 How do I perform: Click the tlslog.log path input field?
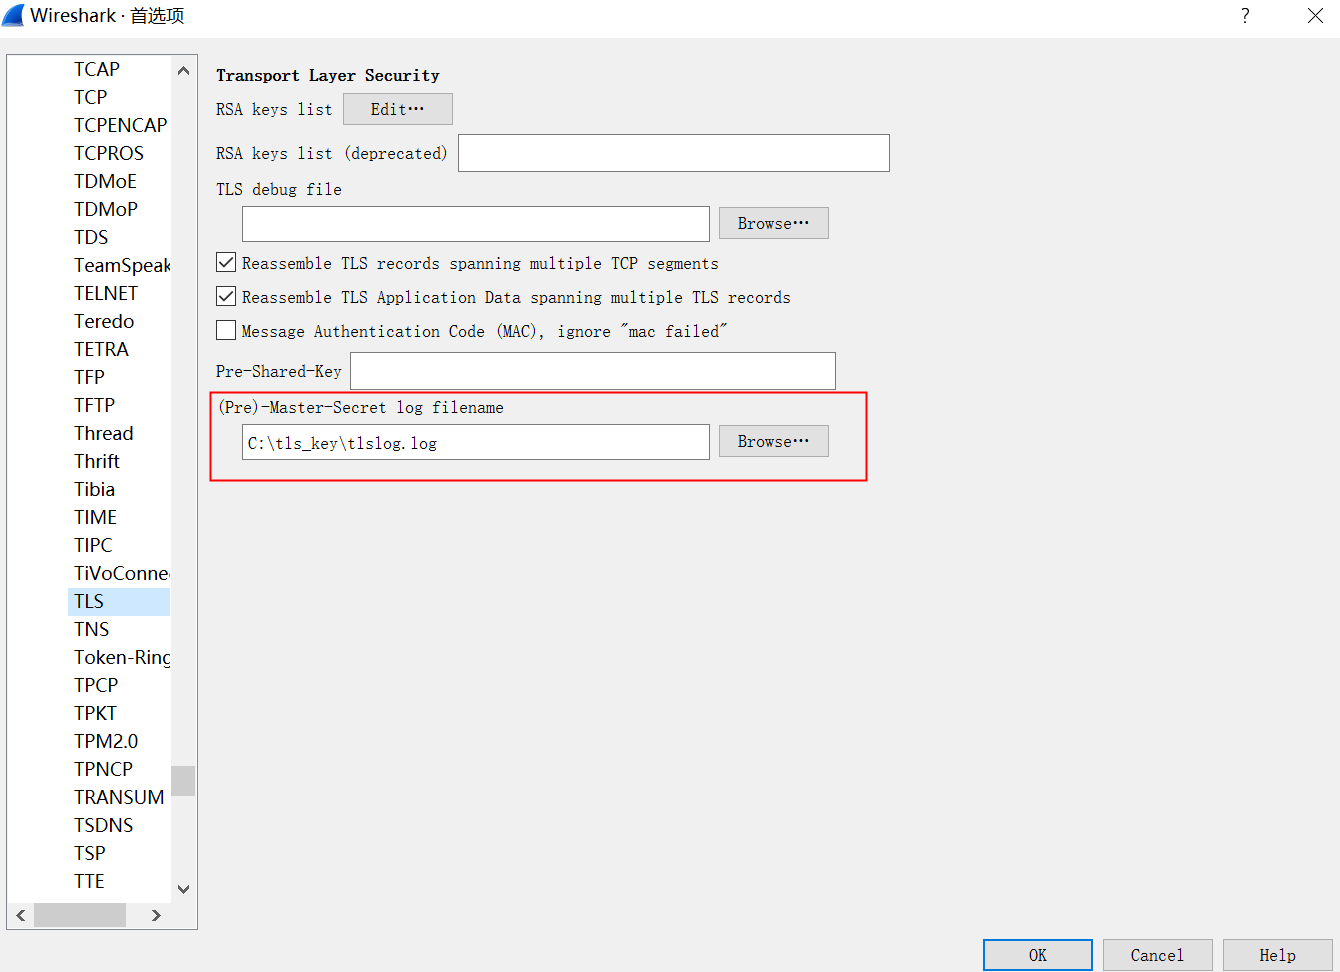coord(476,442)
